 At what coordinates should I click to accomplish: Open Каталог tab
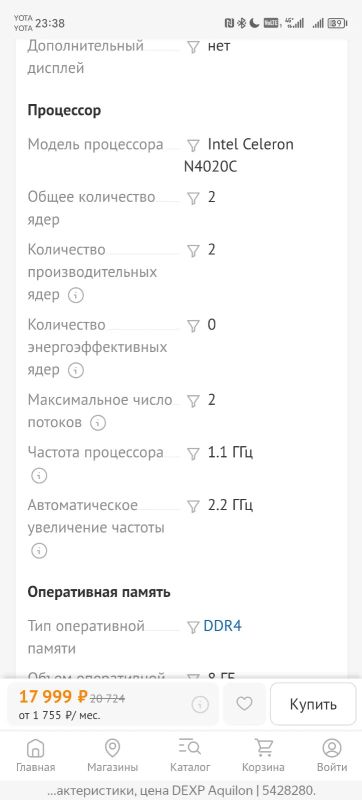[190, 755]
